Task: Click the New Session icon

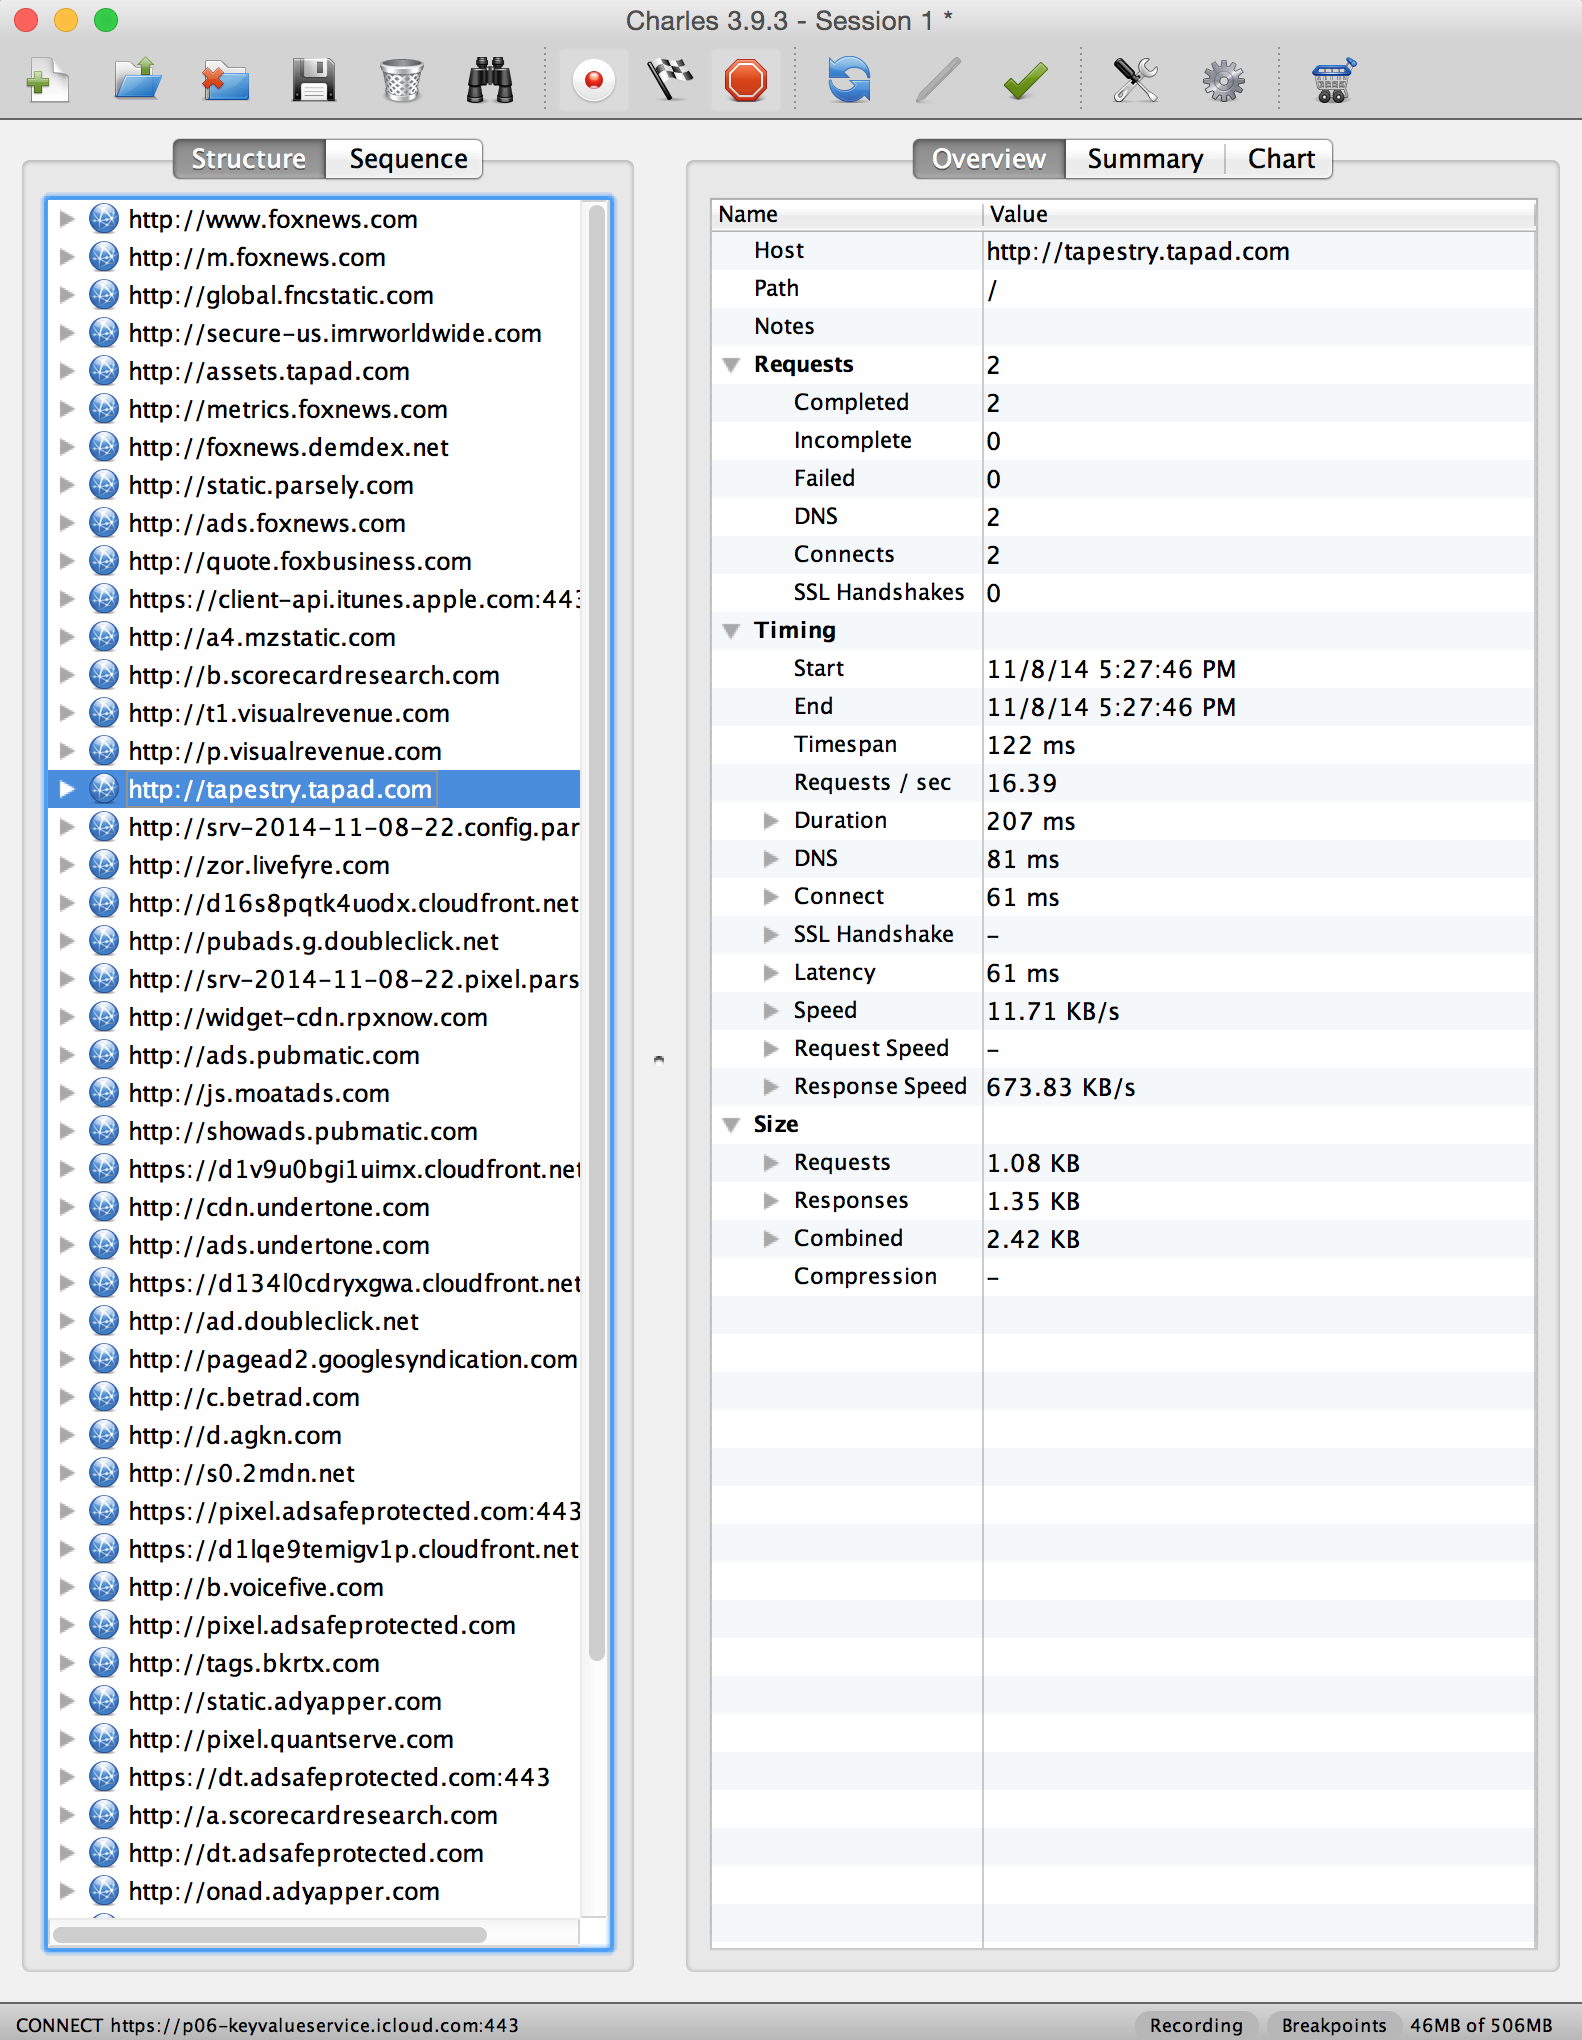Action: pyautogui.click(x=47, y=80)
